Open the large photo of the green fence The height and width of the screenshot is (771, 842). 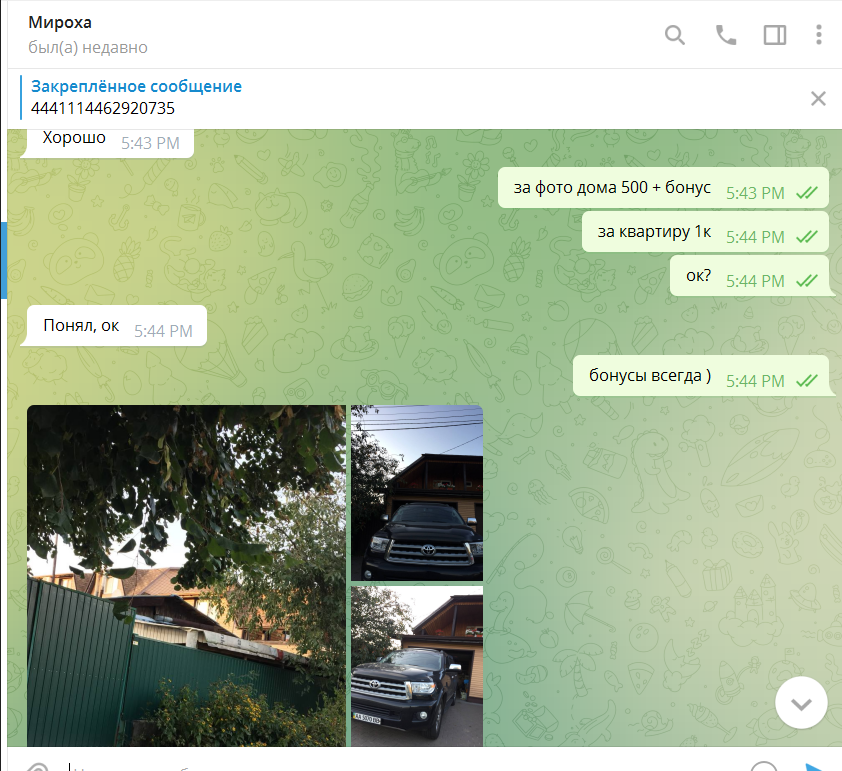click(x=186, y=575)
